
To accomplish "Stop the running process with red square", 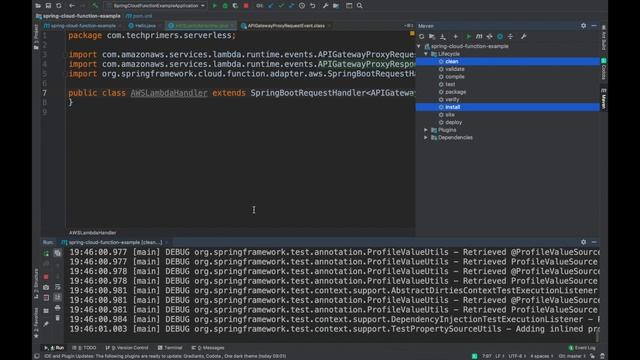I will pyautogui.click(x=246, y=6).
